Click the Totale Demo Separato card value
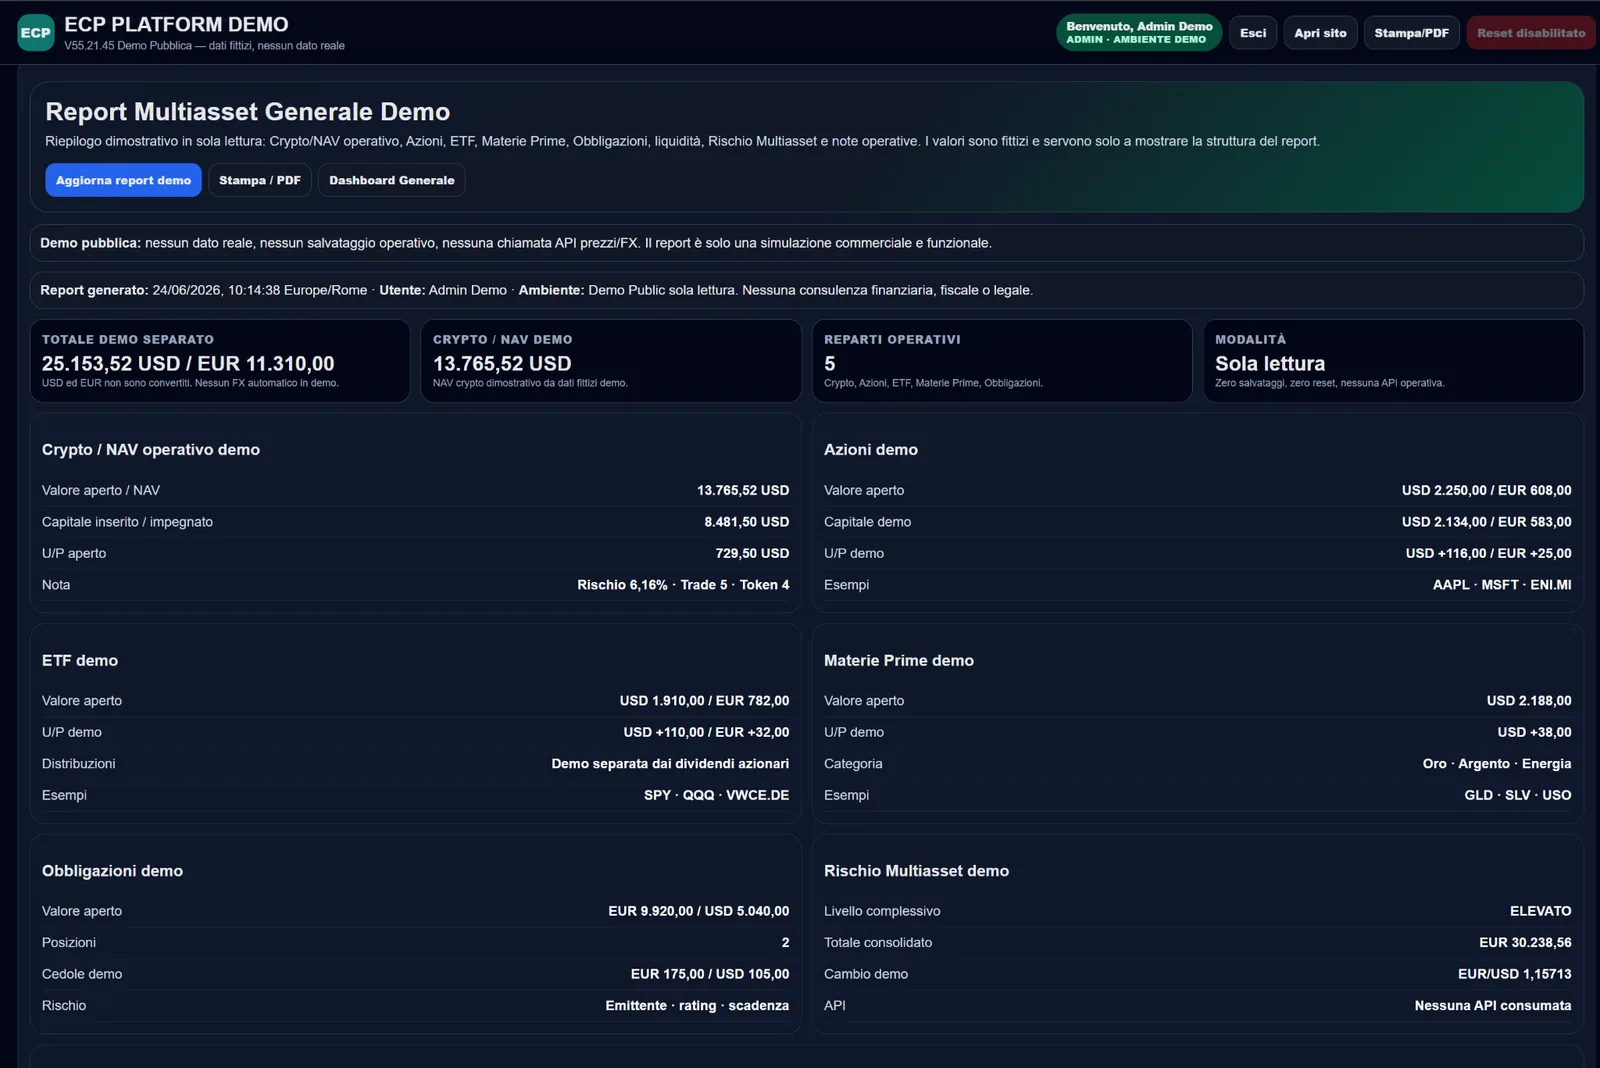Image resolution: width=1600 pixels, height=1068 pixels. pos(188,364)
